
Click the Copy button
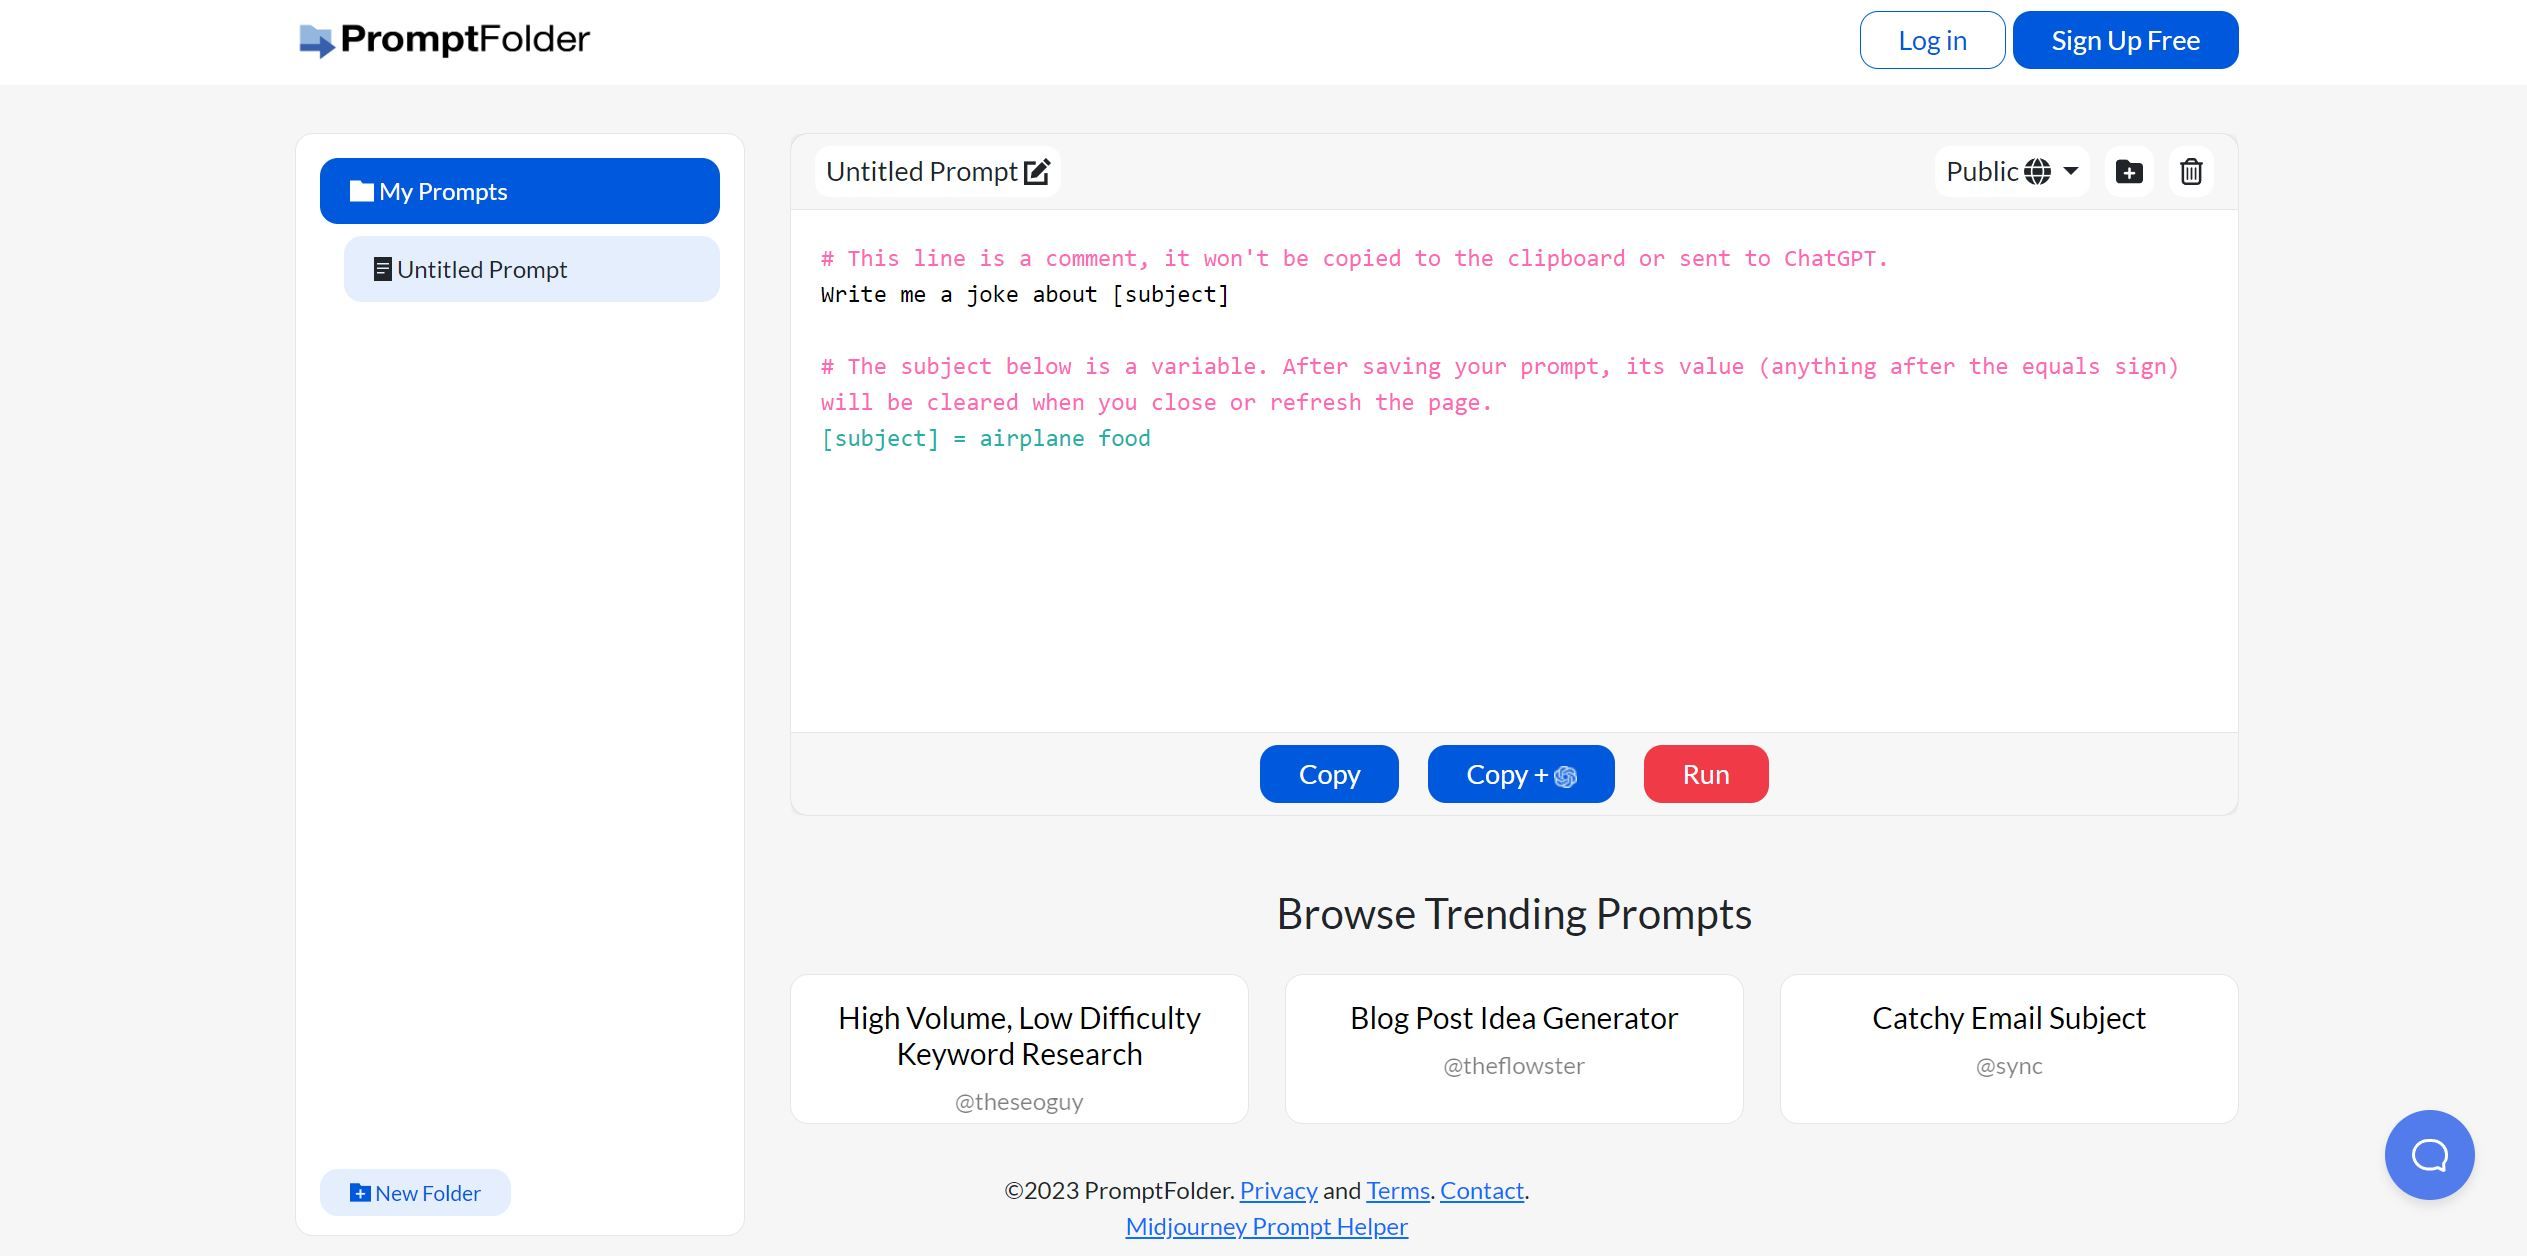click(x=1330, y=774)
